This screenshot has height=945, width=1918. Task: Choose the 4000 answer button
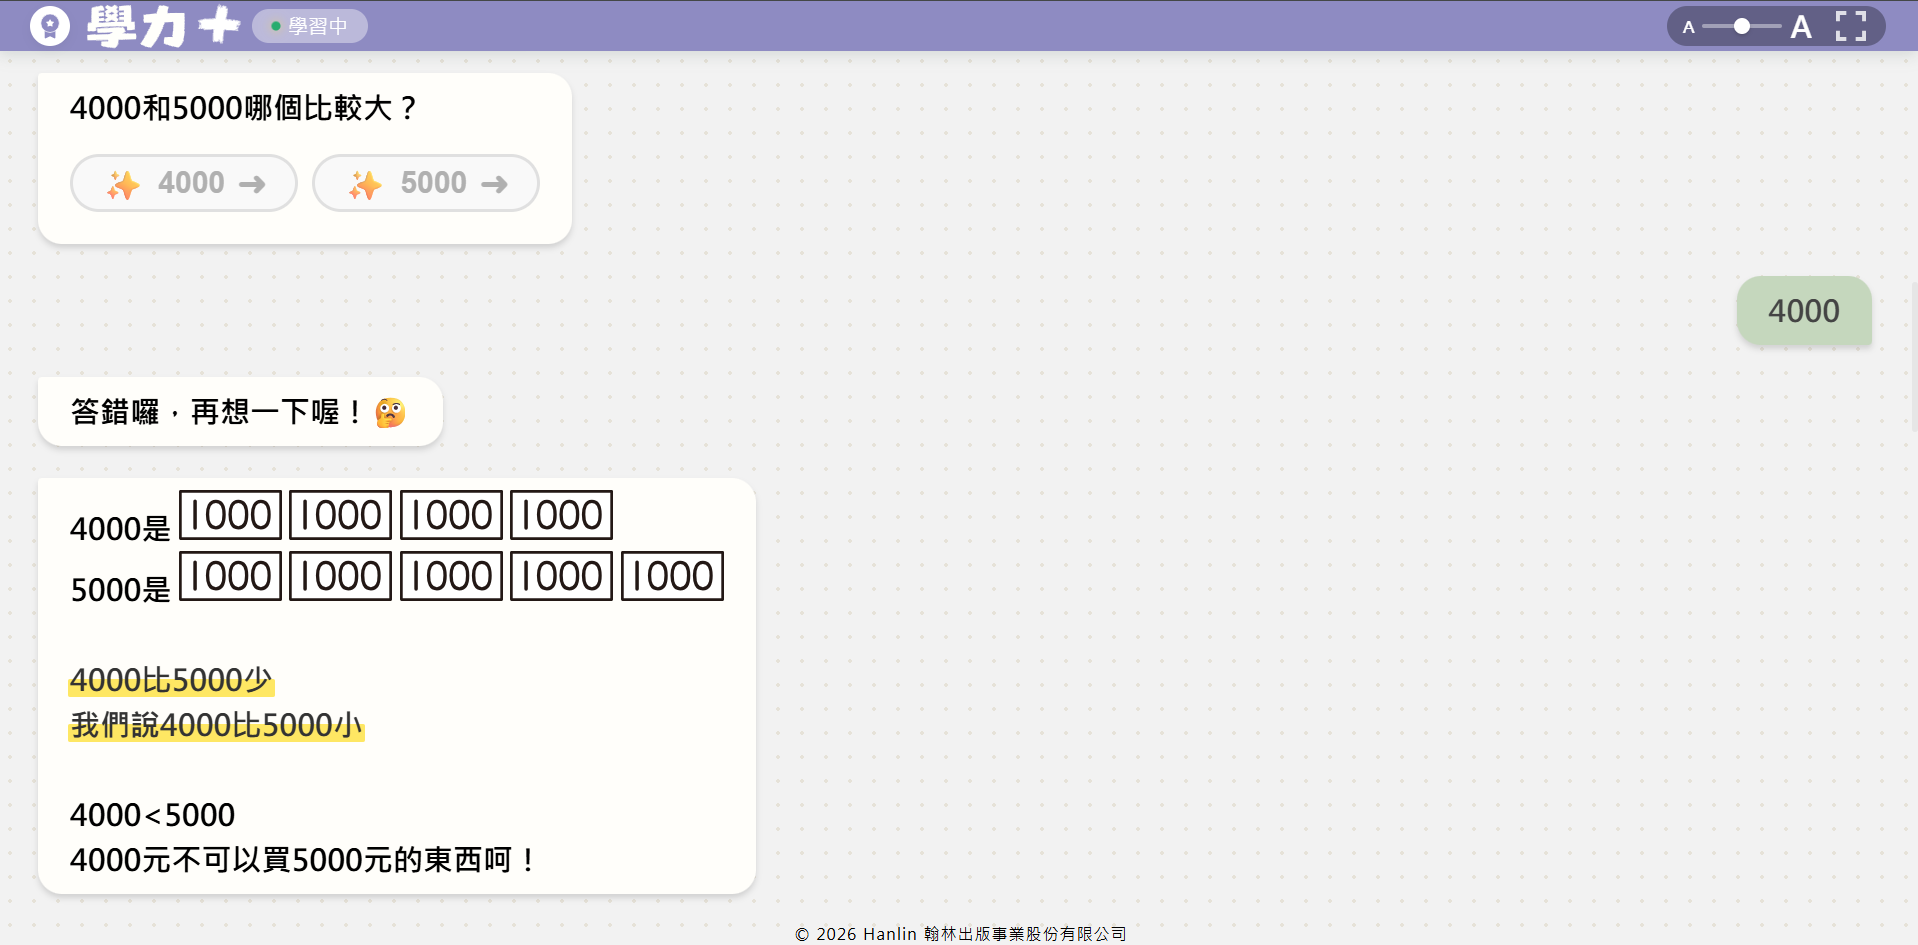coord(184,183)
